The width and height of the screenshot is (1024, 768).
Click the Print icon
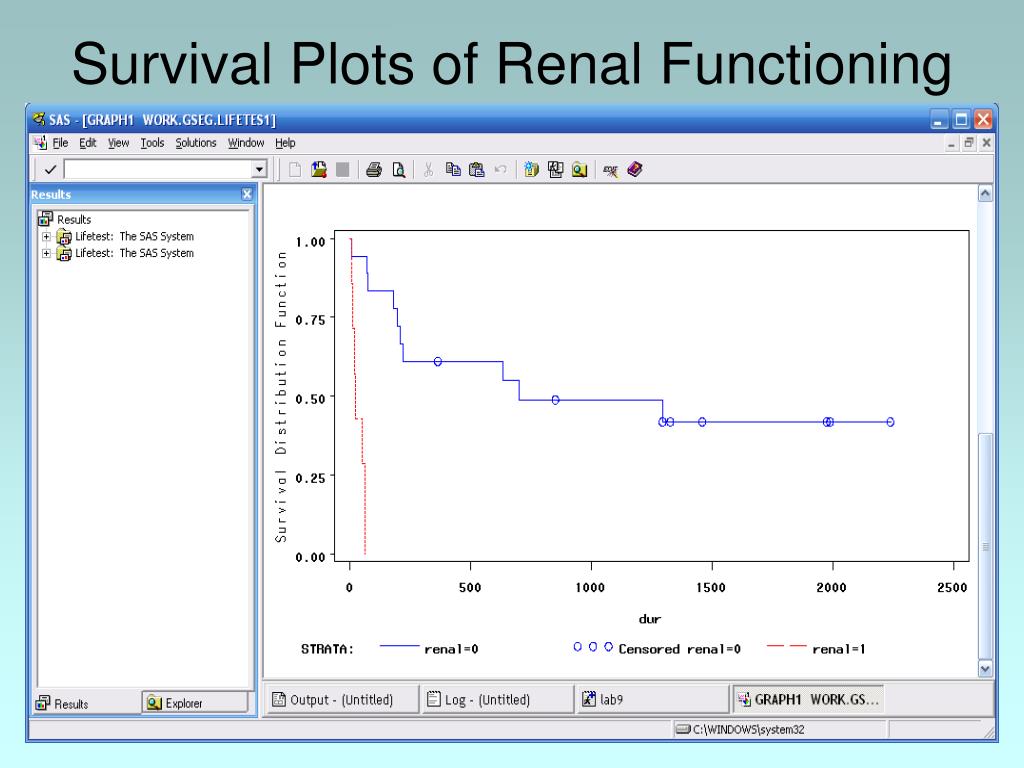374,170
